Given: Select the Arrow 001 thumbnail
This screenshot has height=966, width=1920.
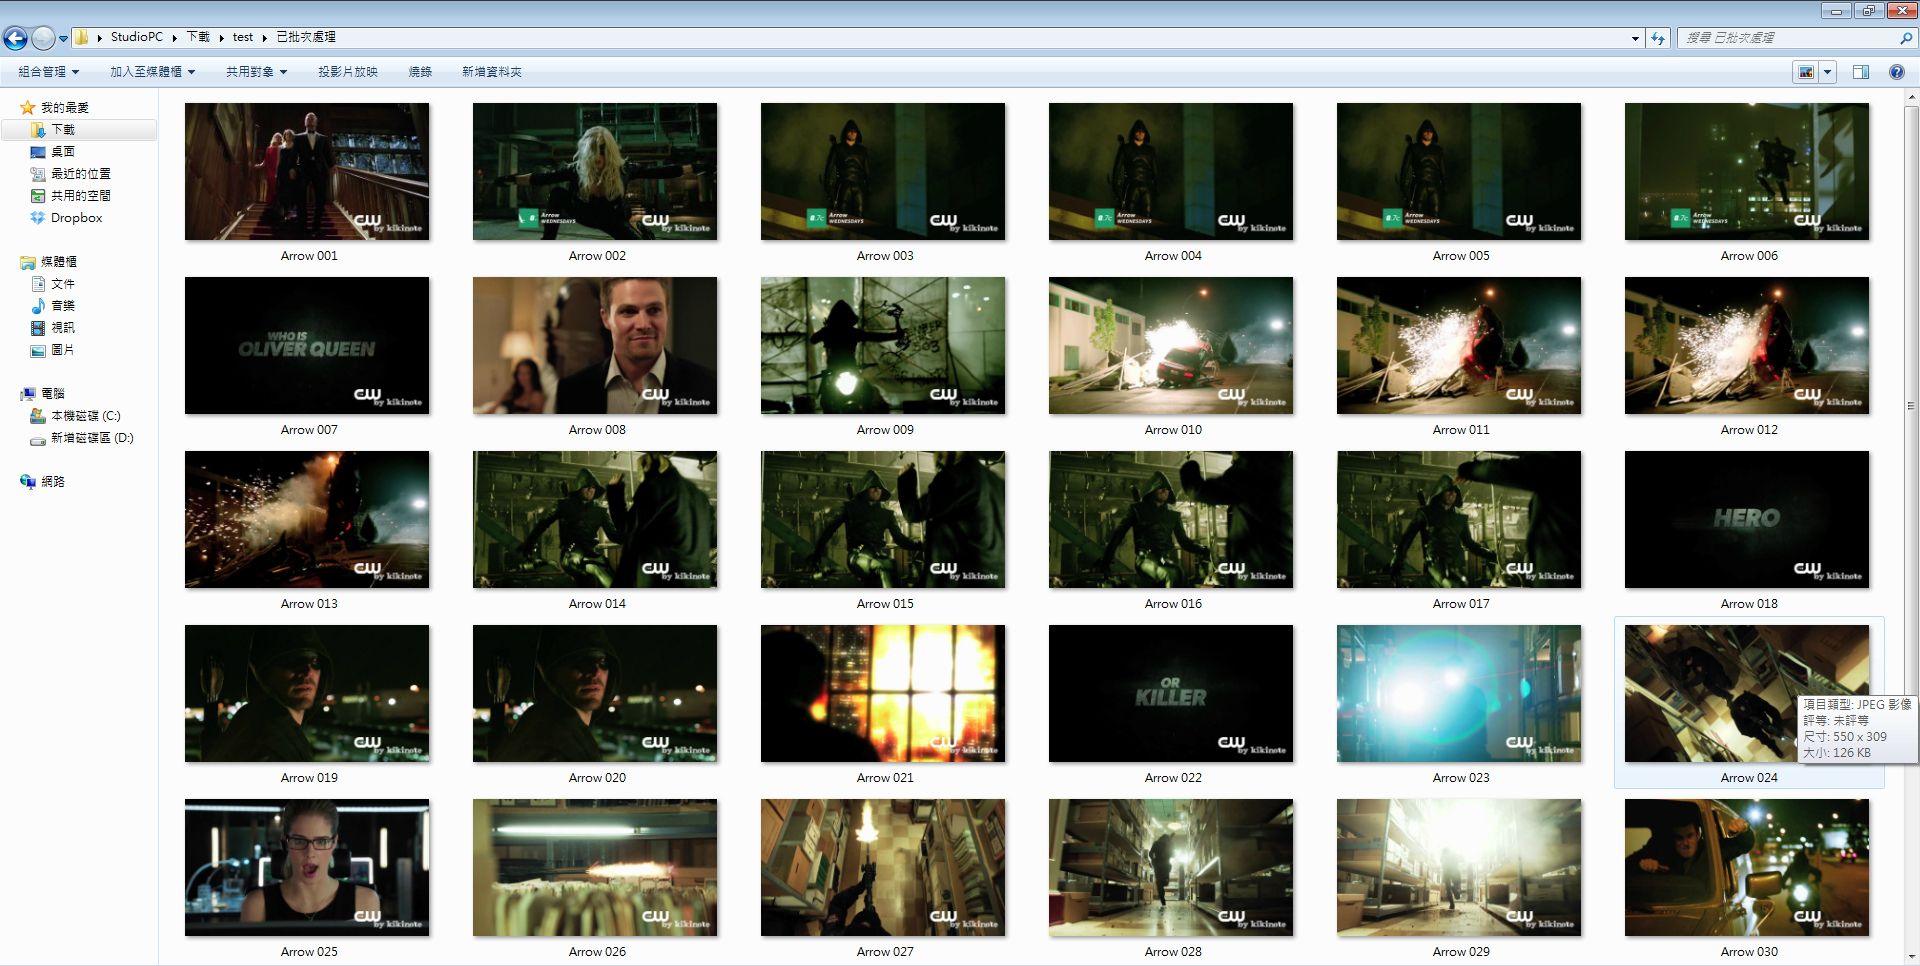Looking at the screenshot, I should pyautogui.click(x=307, y=171).
